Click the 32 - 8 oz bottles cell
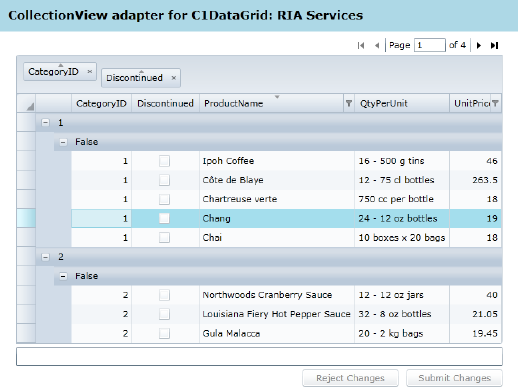The image size is (518, 388). click(402, 314)
